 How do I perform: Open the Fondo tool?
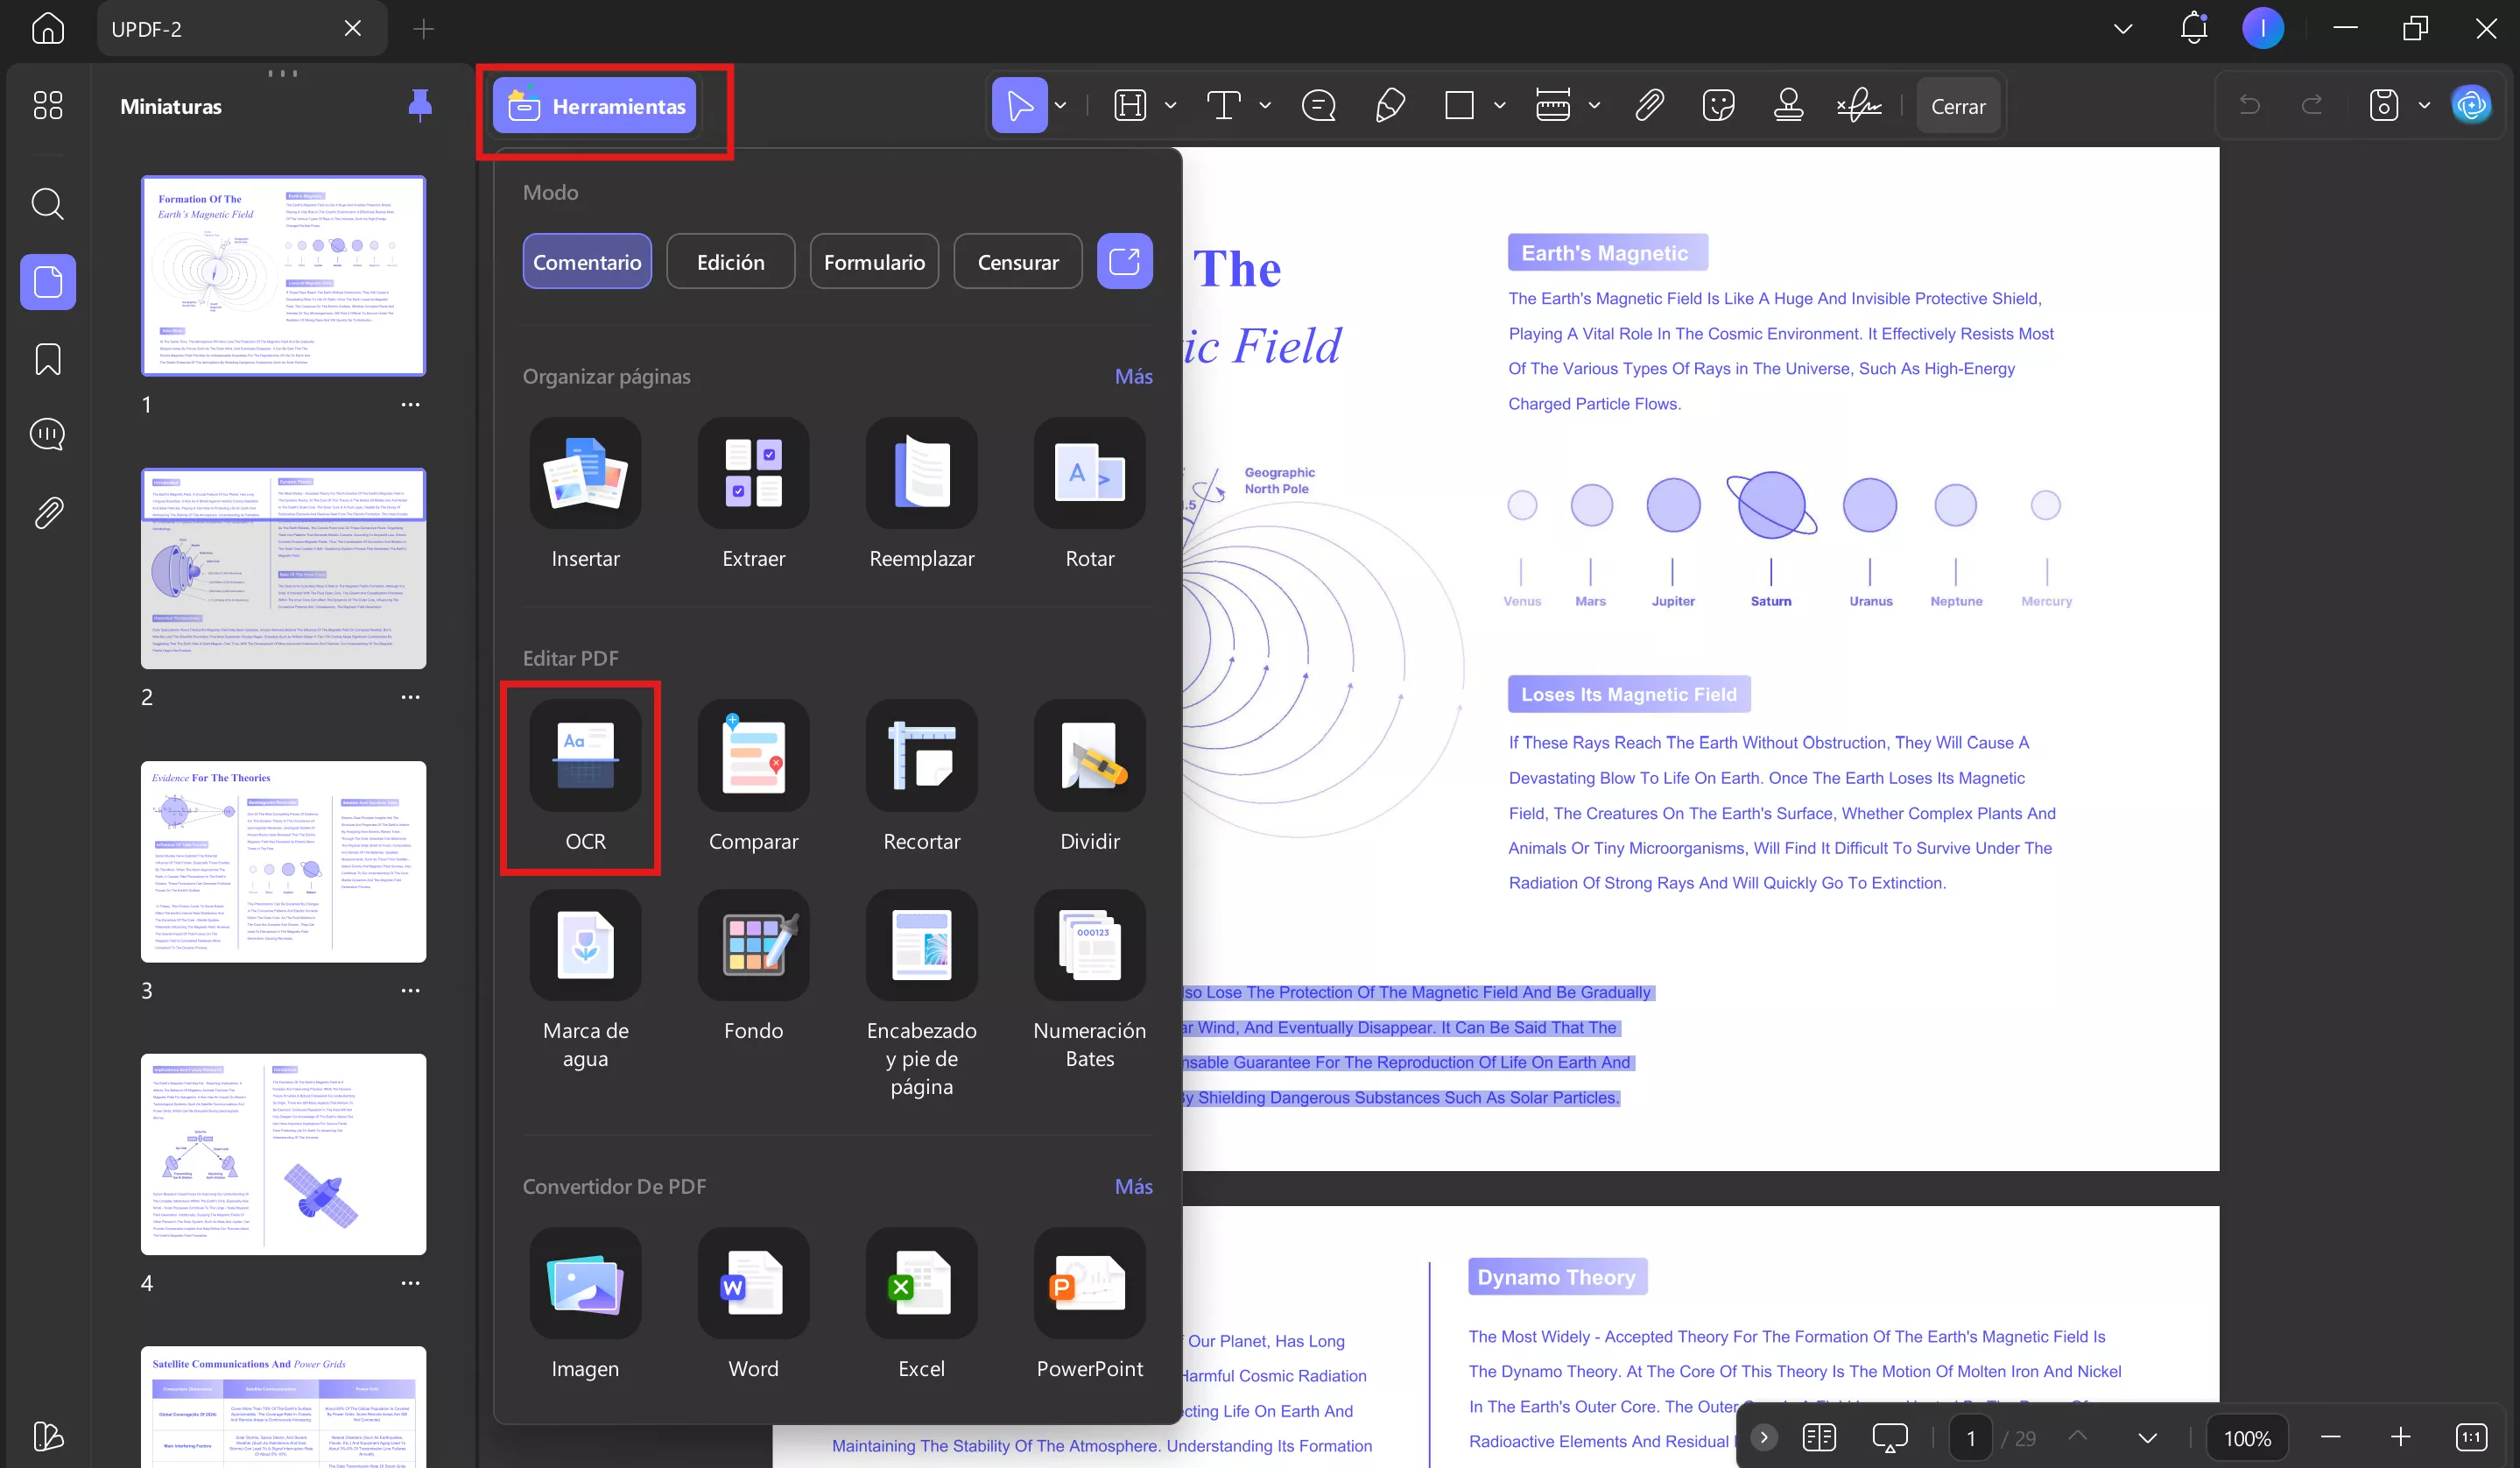pyautogui.click(x=753, y=967)
